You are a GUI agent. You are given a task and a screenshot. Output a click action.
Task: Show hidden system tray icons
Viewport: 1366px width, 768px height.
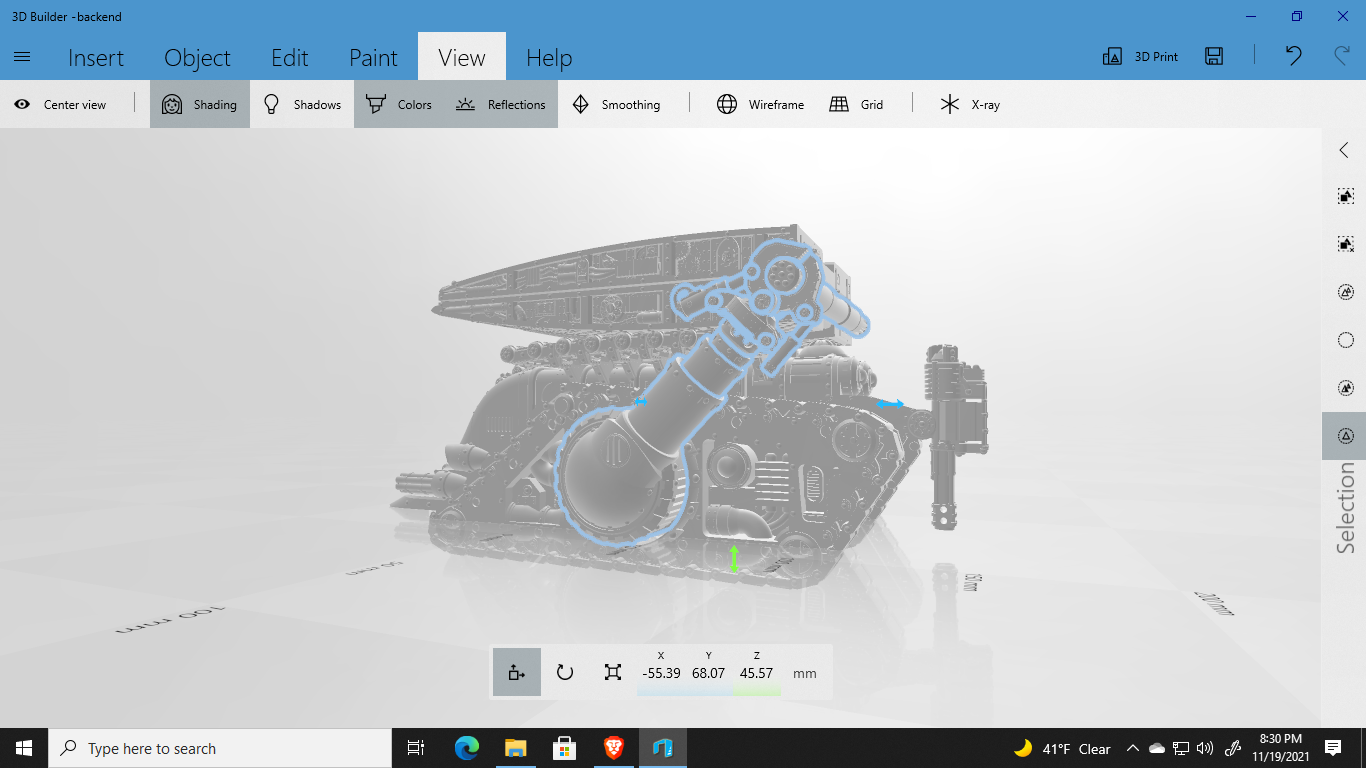pyautogui.click(x=1133, y=749)
